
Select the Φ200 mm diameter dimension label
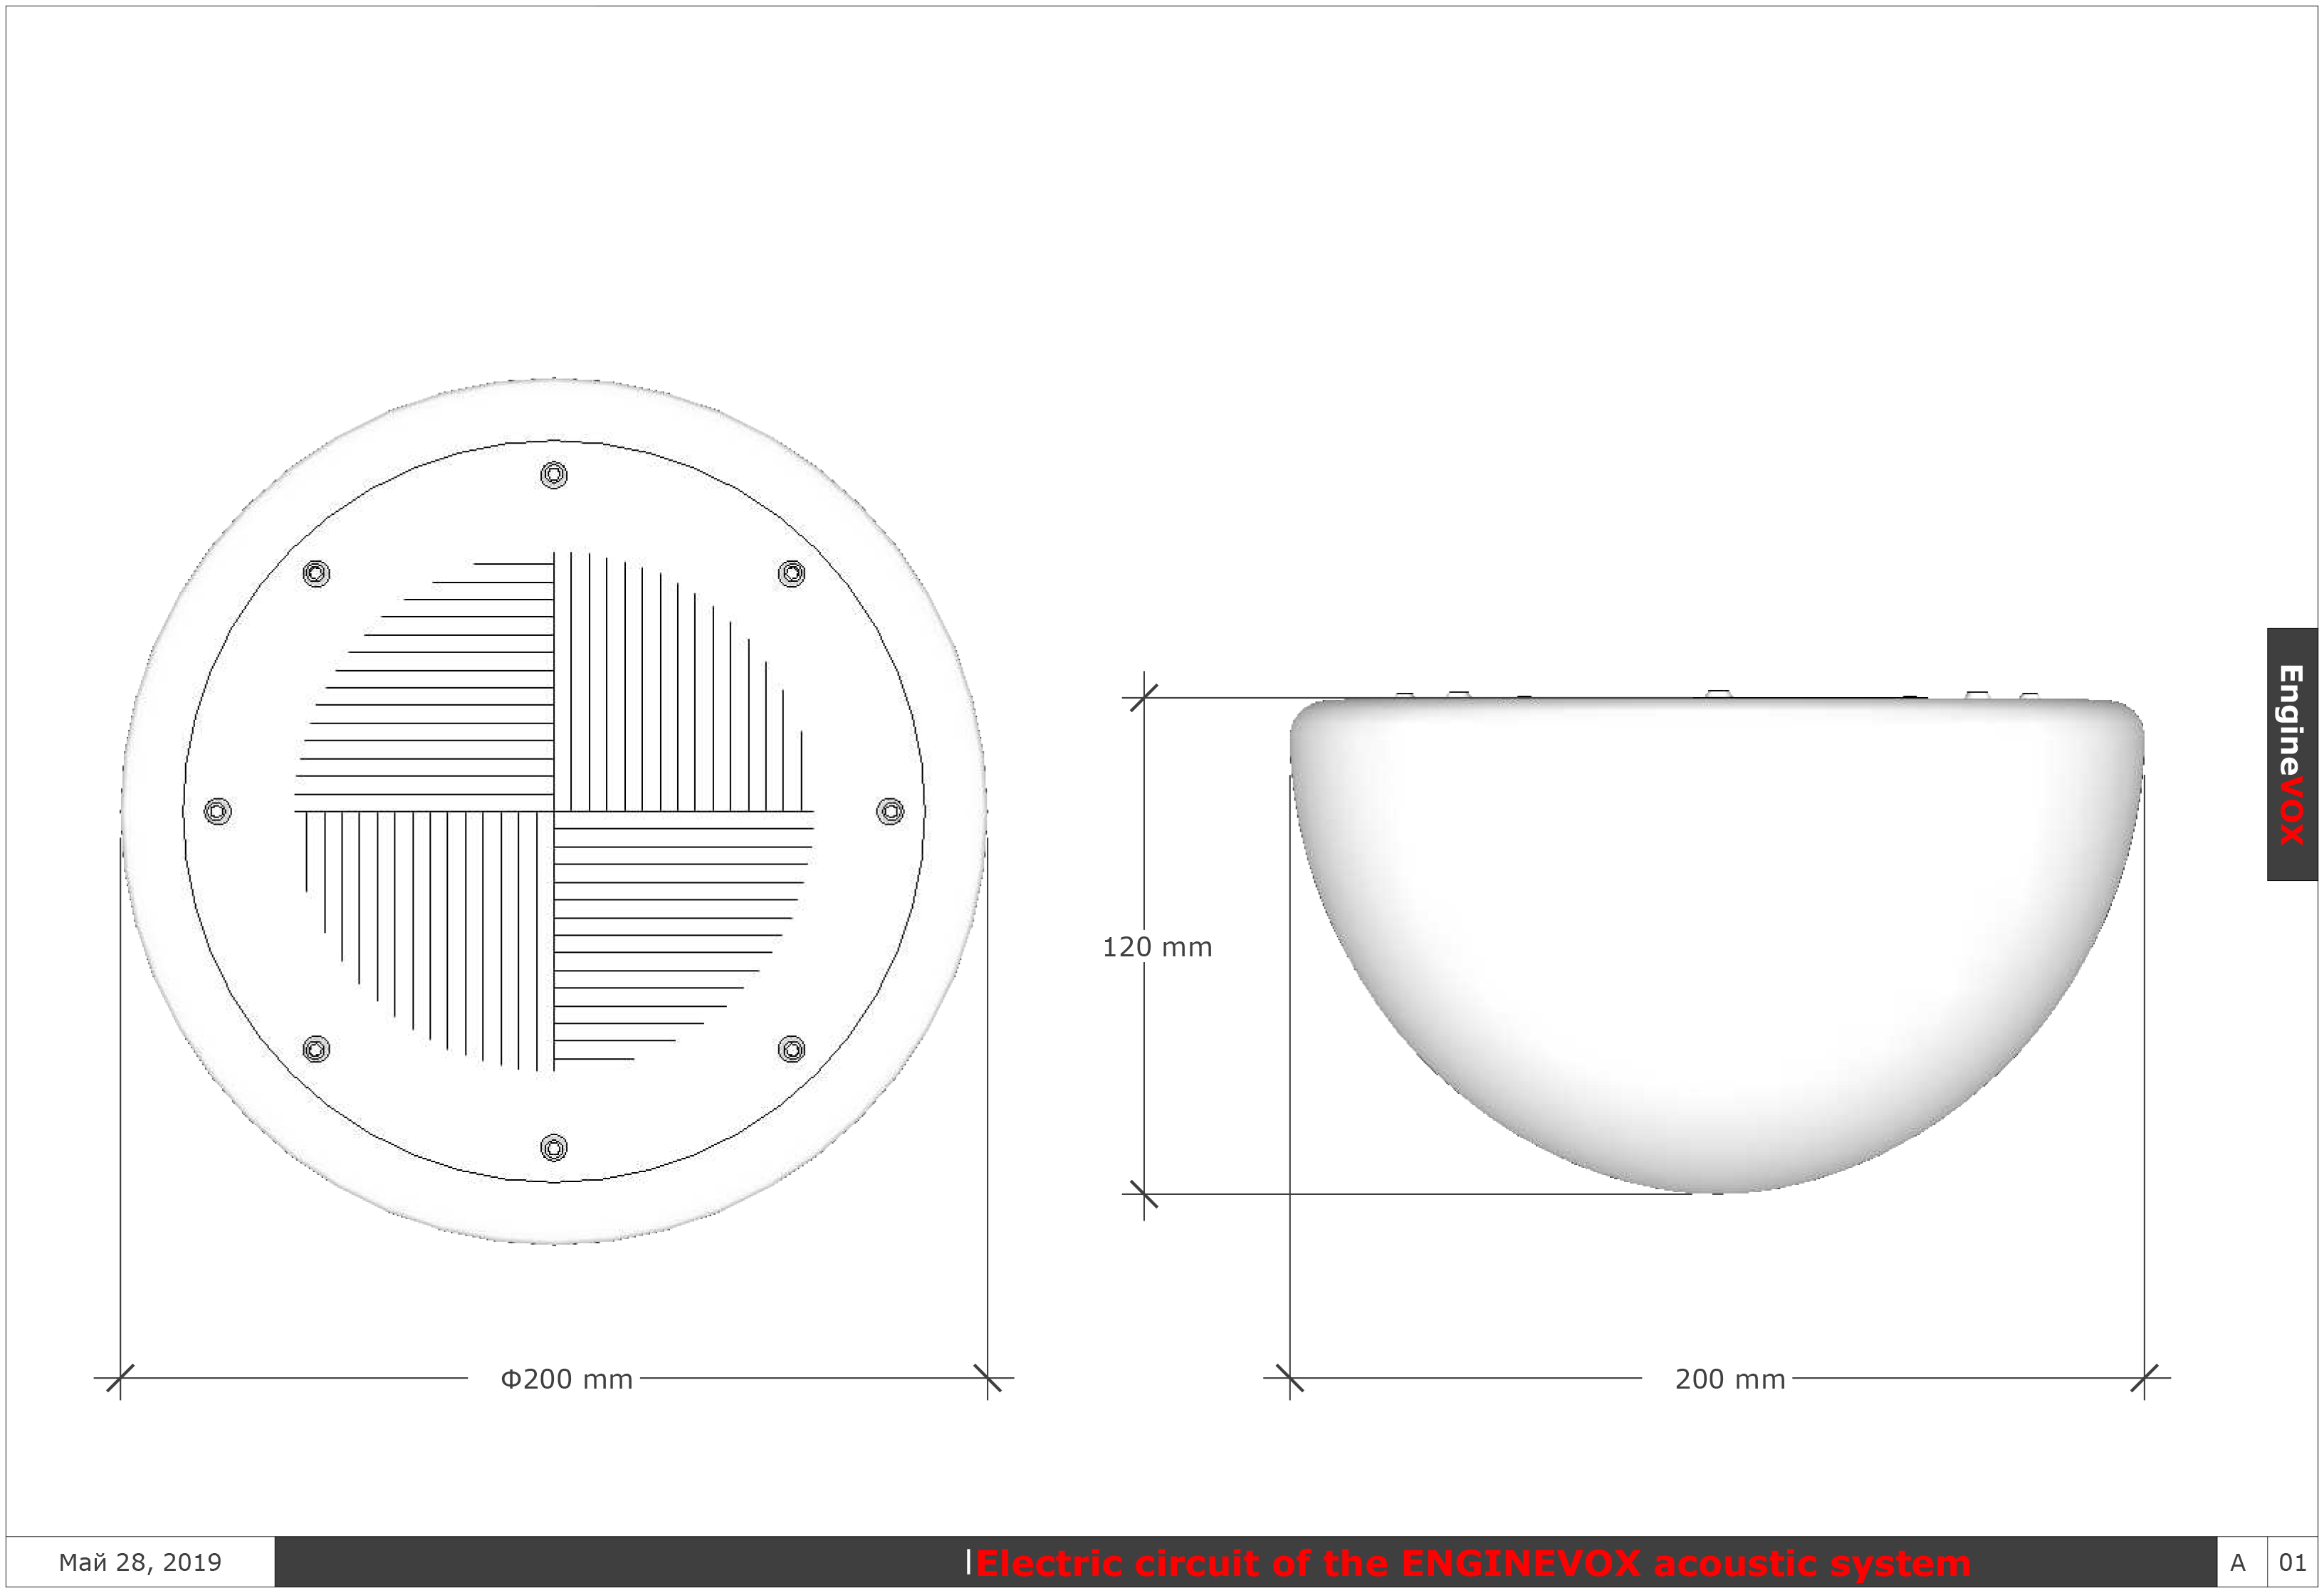click(x=566, y=1379)
